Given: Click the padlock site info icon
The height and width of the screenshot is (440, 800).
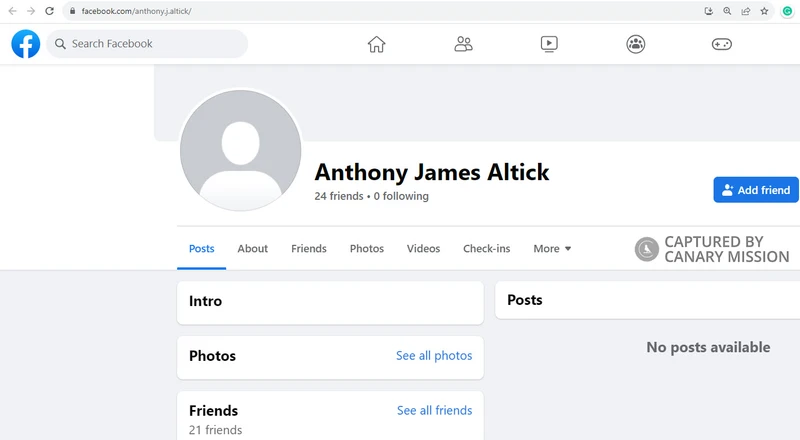Looking at the screenshot, I should pyautogui.click(x=72, y=11).
